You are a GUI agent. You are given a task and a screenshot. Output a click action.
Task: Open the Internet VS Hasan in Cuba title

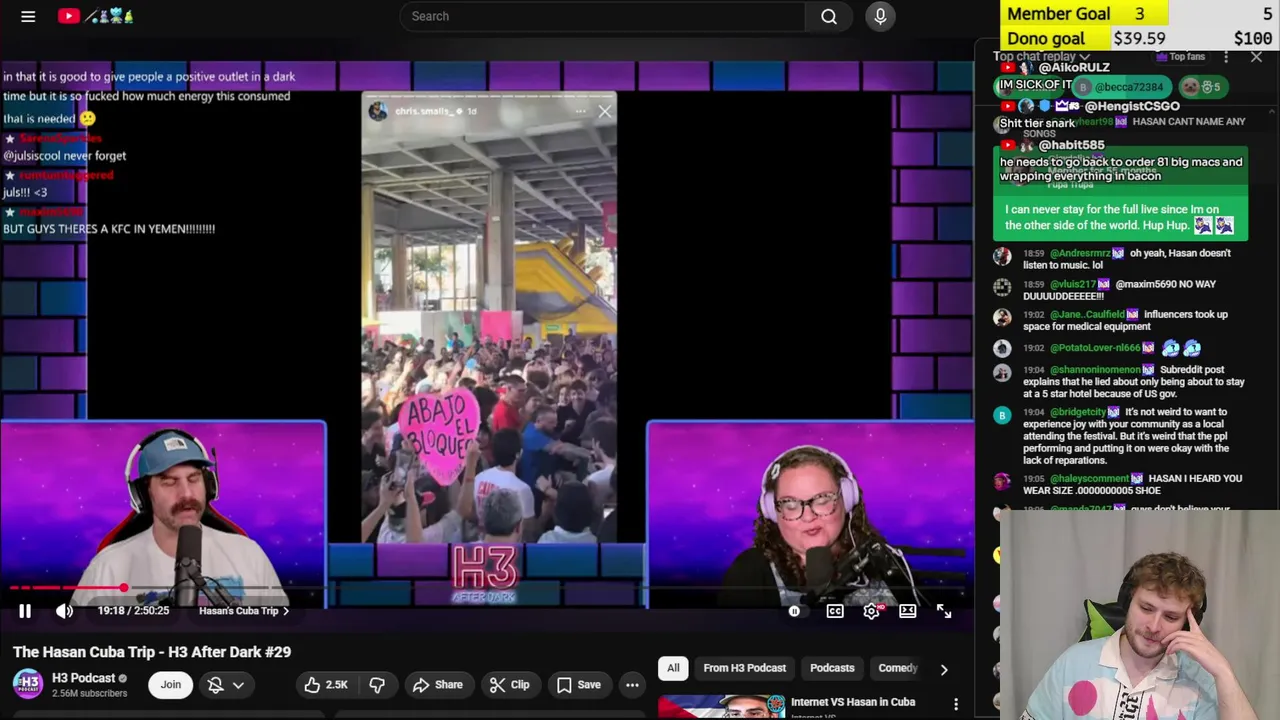click(852, 702)
